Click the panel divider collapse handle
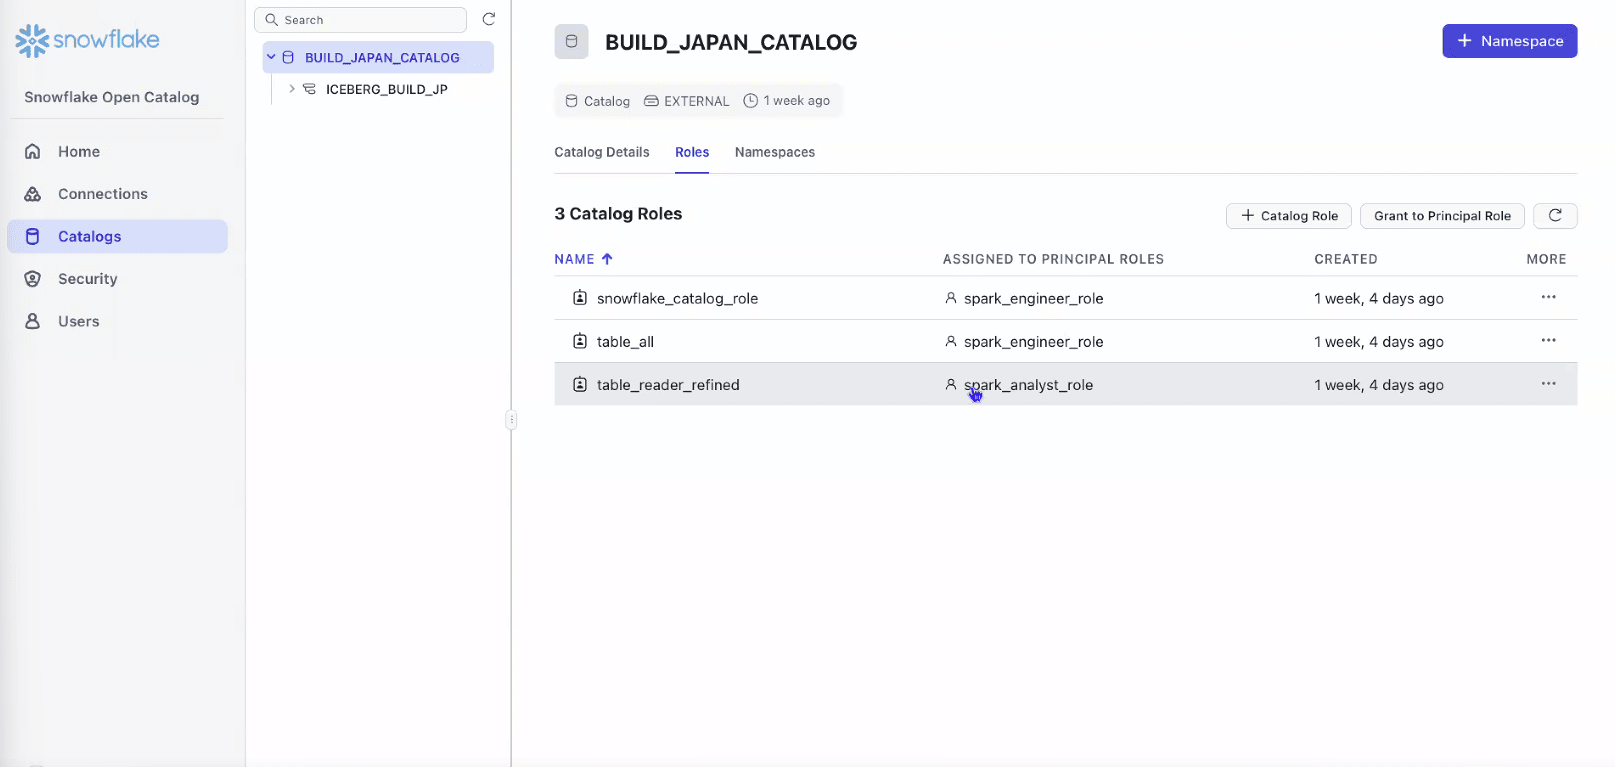The image size is (1615, 767). tap(511, 420)
